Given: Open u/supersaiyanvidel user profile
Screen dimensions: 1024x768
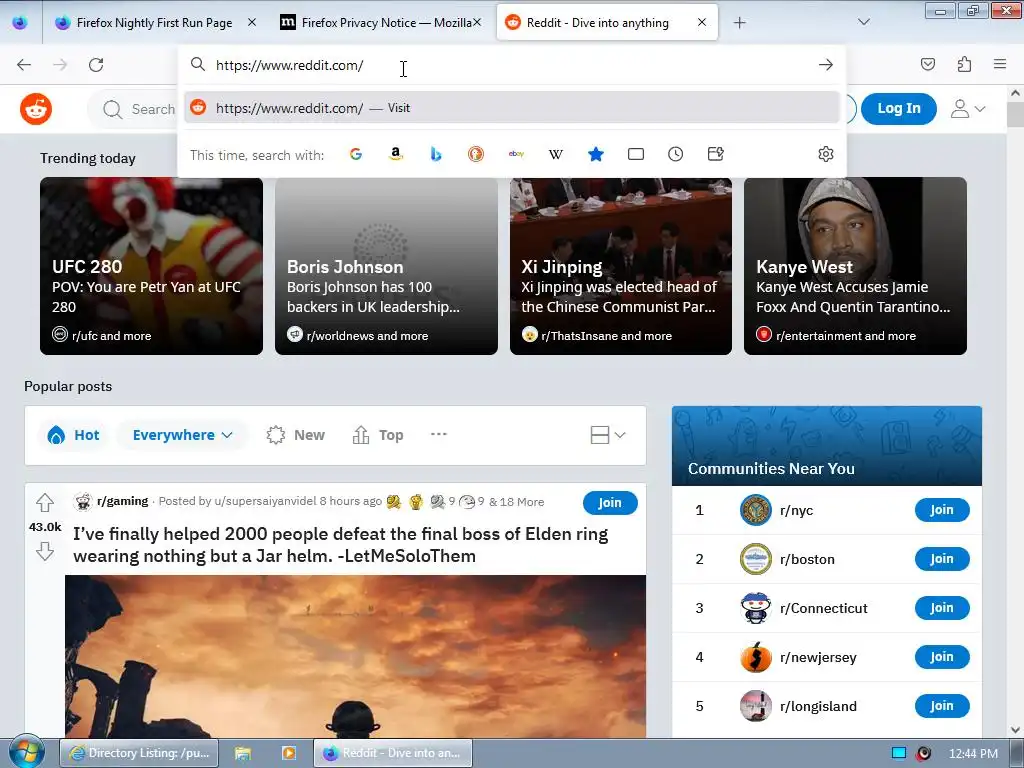Looking at the screenshot, I should coord(265,501).
